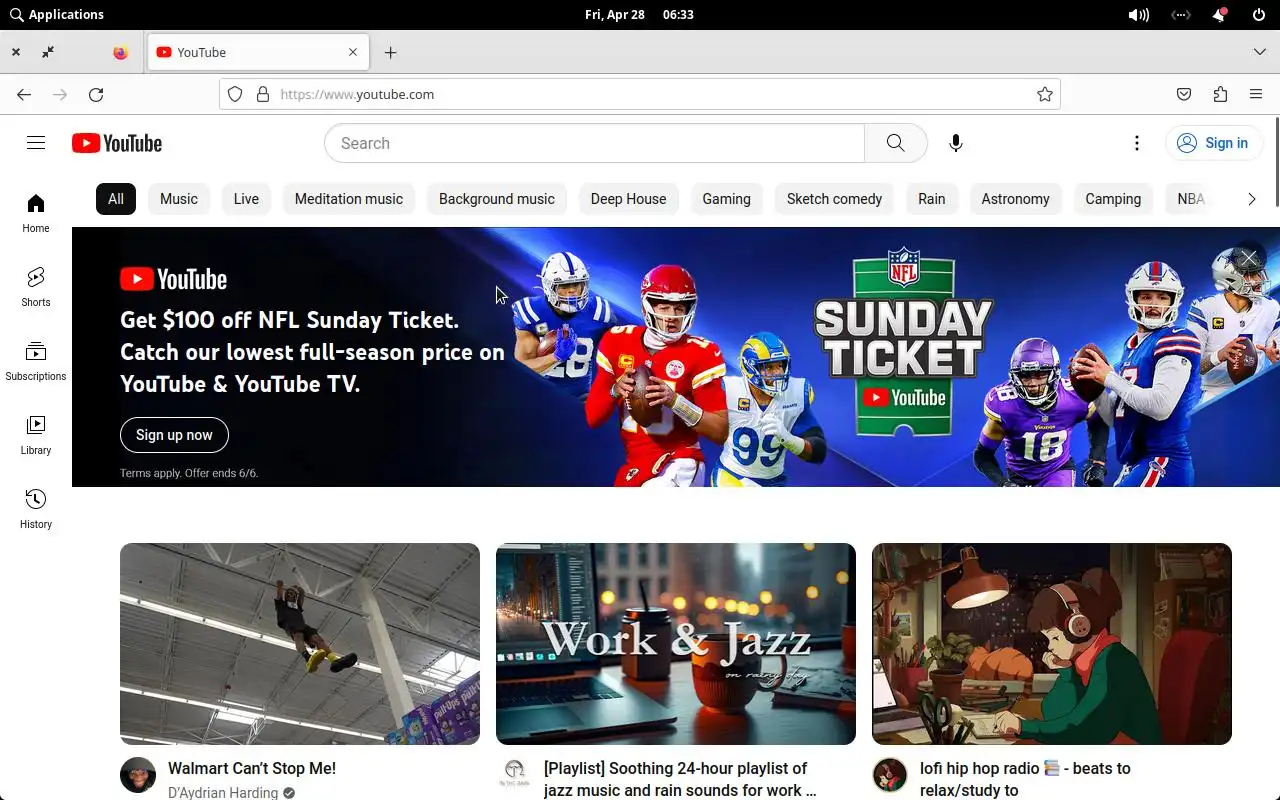Close the YouTube browser tab
Image resolution: width=1280 pixels, height=800 pixels.
[x=353, y=52]
